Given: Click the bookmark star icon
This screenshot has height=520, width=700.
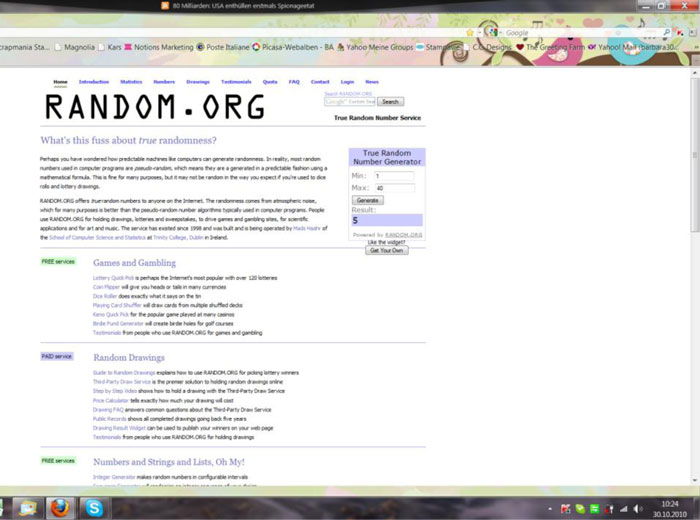Looking at the screenshot, I should point(470,33).
